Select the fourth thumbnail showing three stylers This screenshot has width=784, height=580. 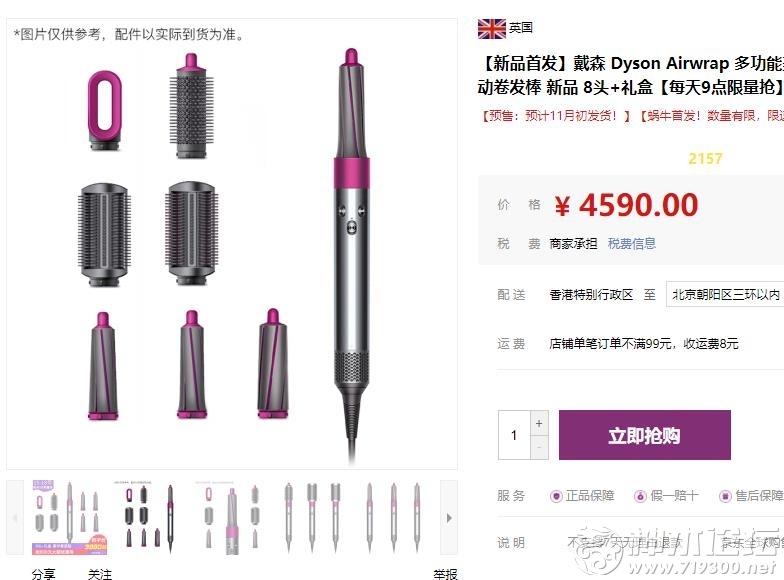point(312,517)
